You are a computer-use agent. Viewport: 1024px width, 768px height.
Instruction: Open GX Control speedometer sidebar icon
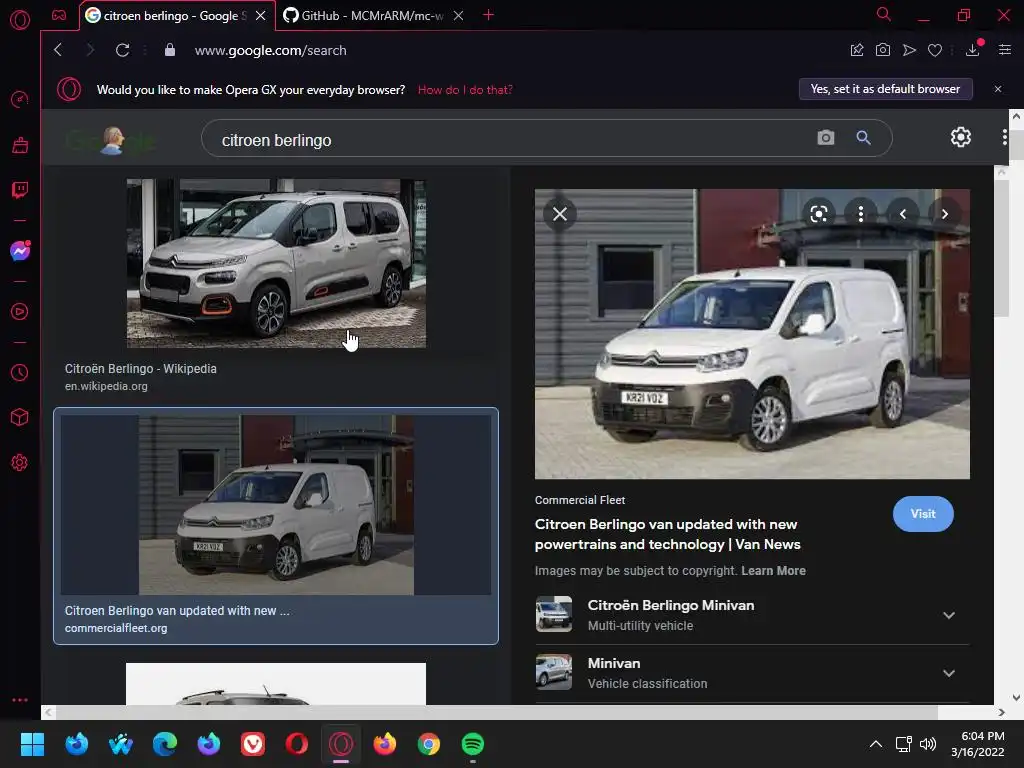point(20,99)
